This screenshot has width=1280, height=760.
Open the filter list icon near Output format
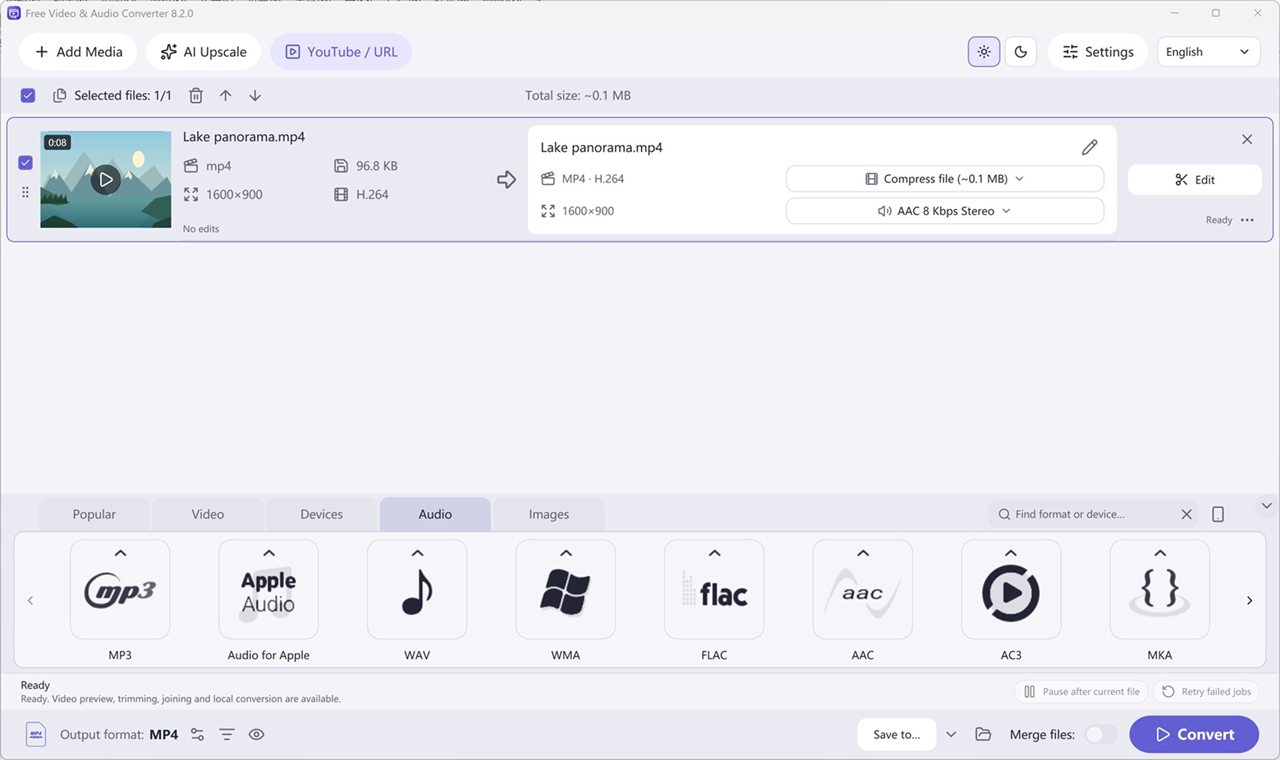pos(227,734)
